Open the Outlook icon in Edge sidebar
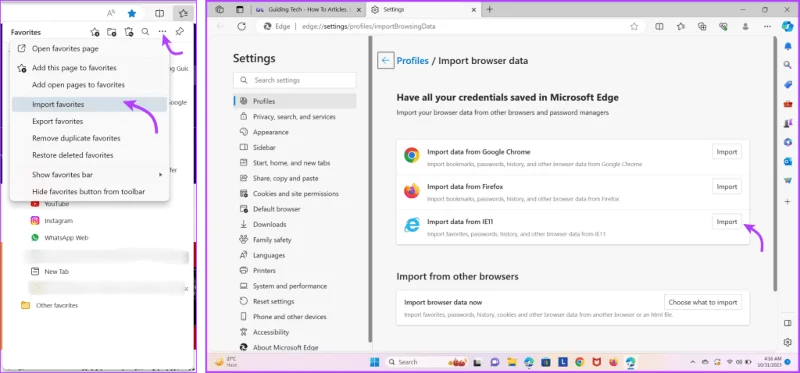Image resolution: width=800 pixels, height=373 pixels. [x=787, y=161]
